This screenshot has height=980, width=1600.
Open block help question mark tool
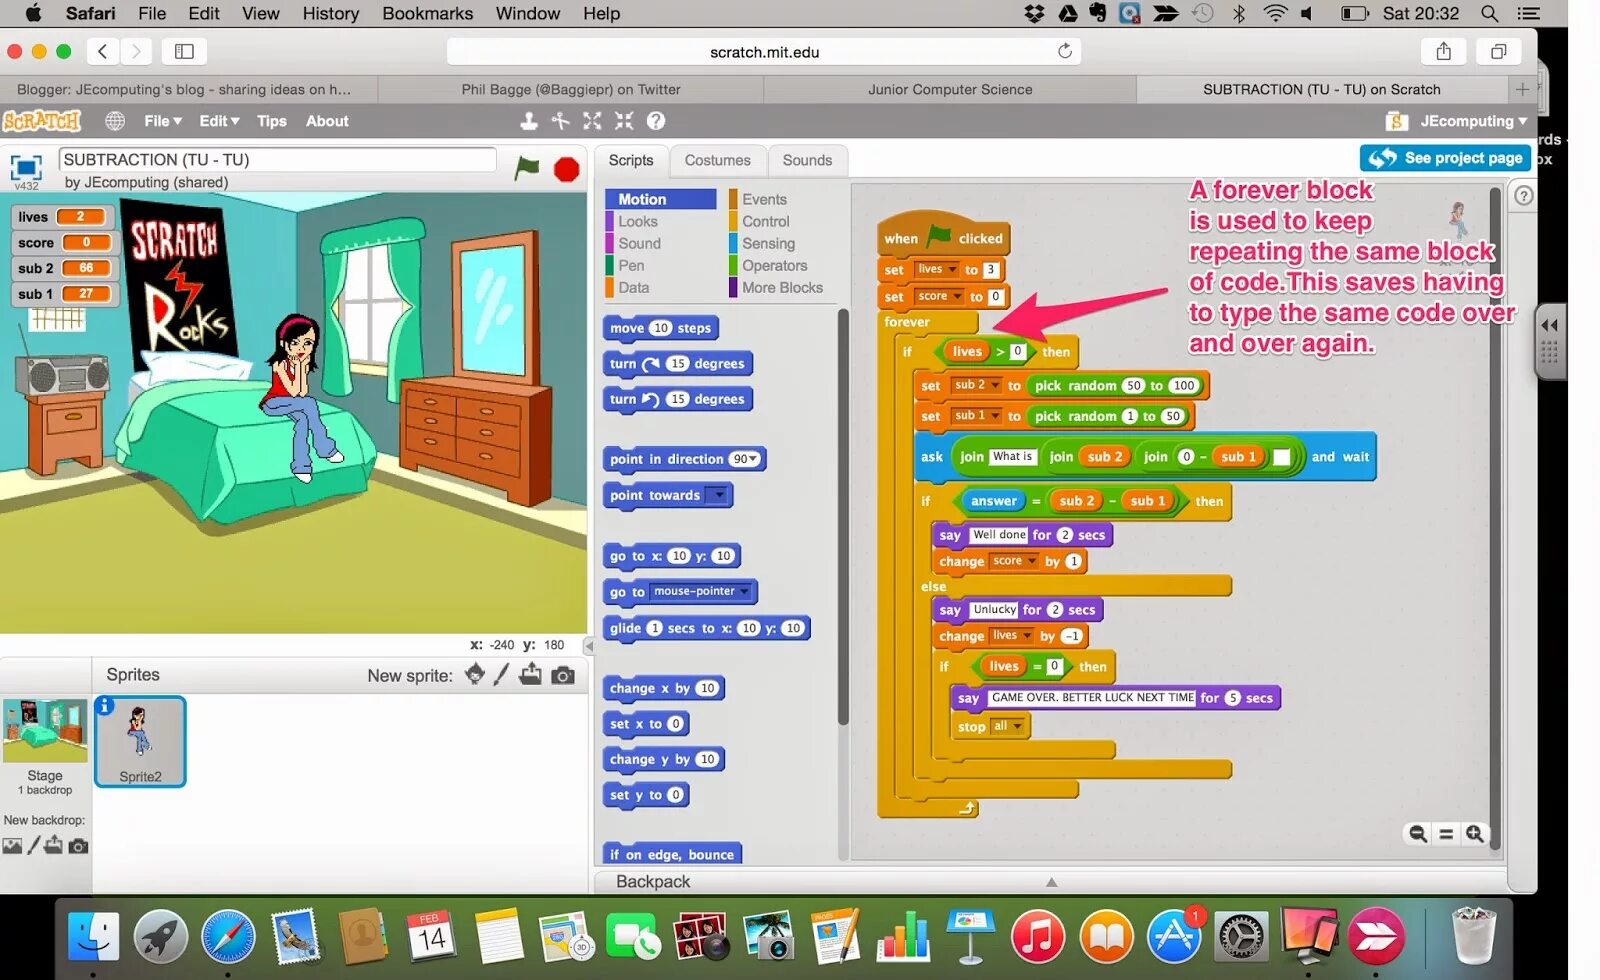[x=656, y=121]
